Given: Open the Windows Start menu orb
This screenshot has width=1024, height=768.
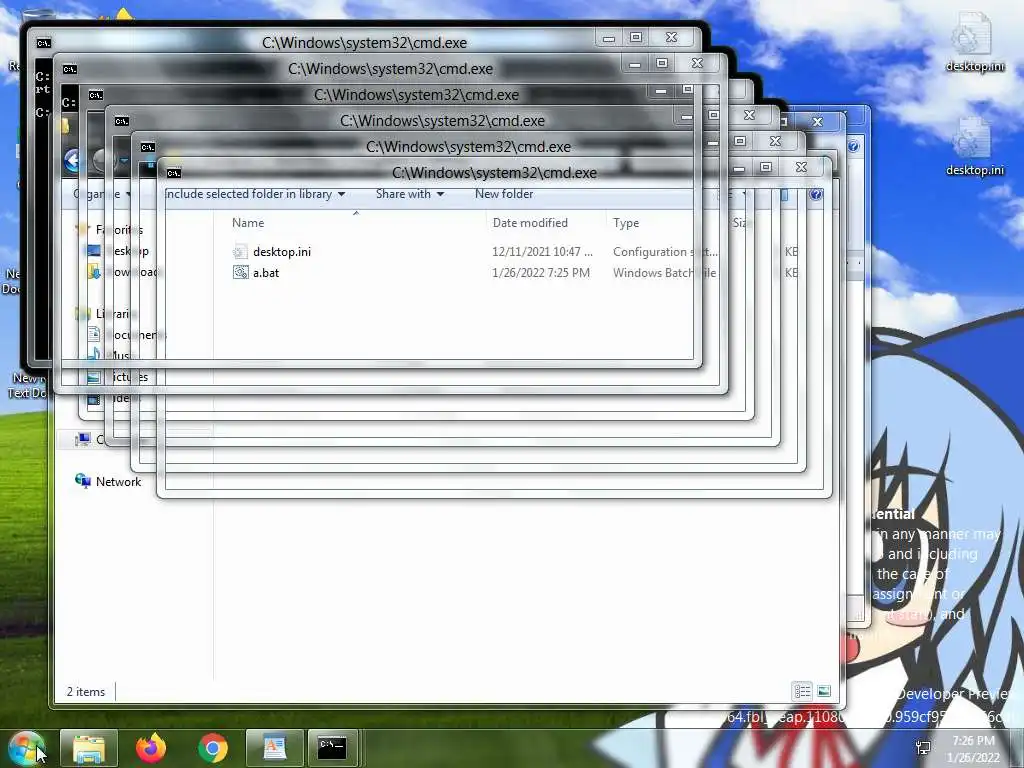Looking at the screenshot, I should click(25, 748).
